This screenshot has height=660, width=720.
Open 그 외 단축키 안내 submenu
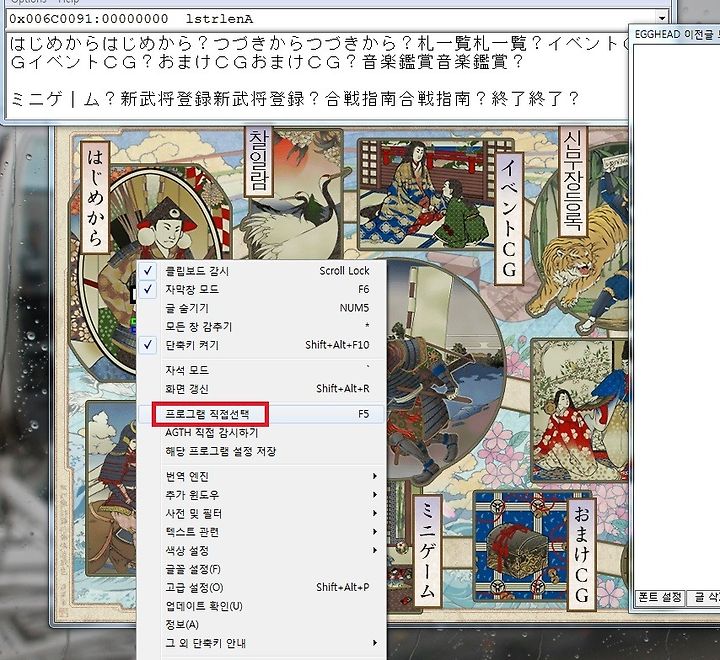(x=261, y=643)
